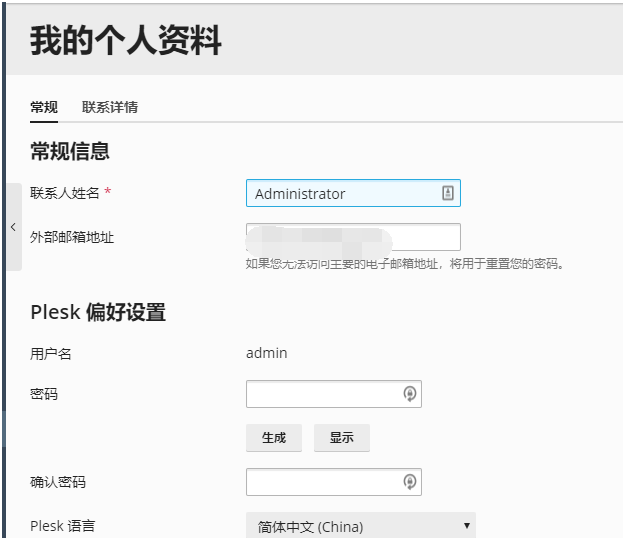Click the Plesk 语言 label
The width and height of the screenshot is (625, 540).
tap(63, 526)
